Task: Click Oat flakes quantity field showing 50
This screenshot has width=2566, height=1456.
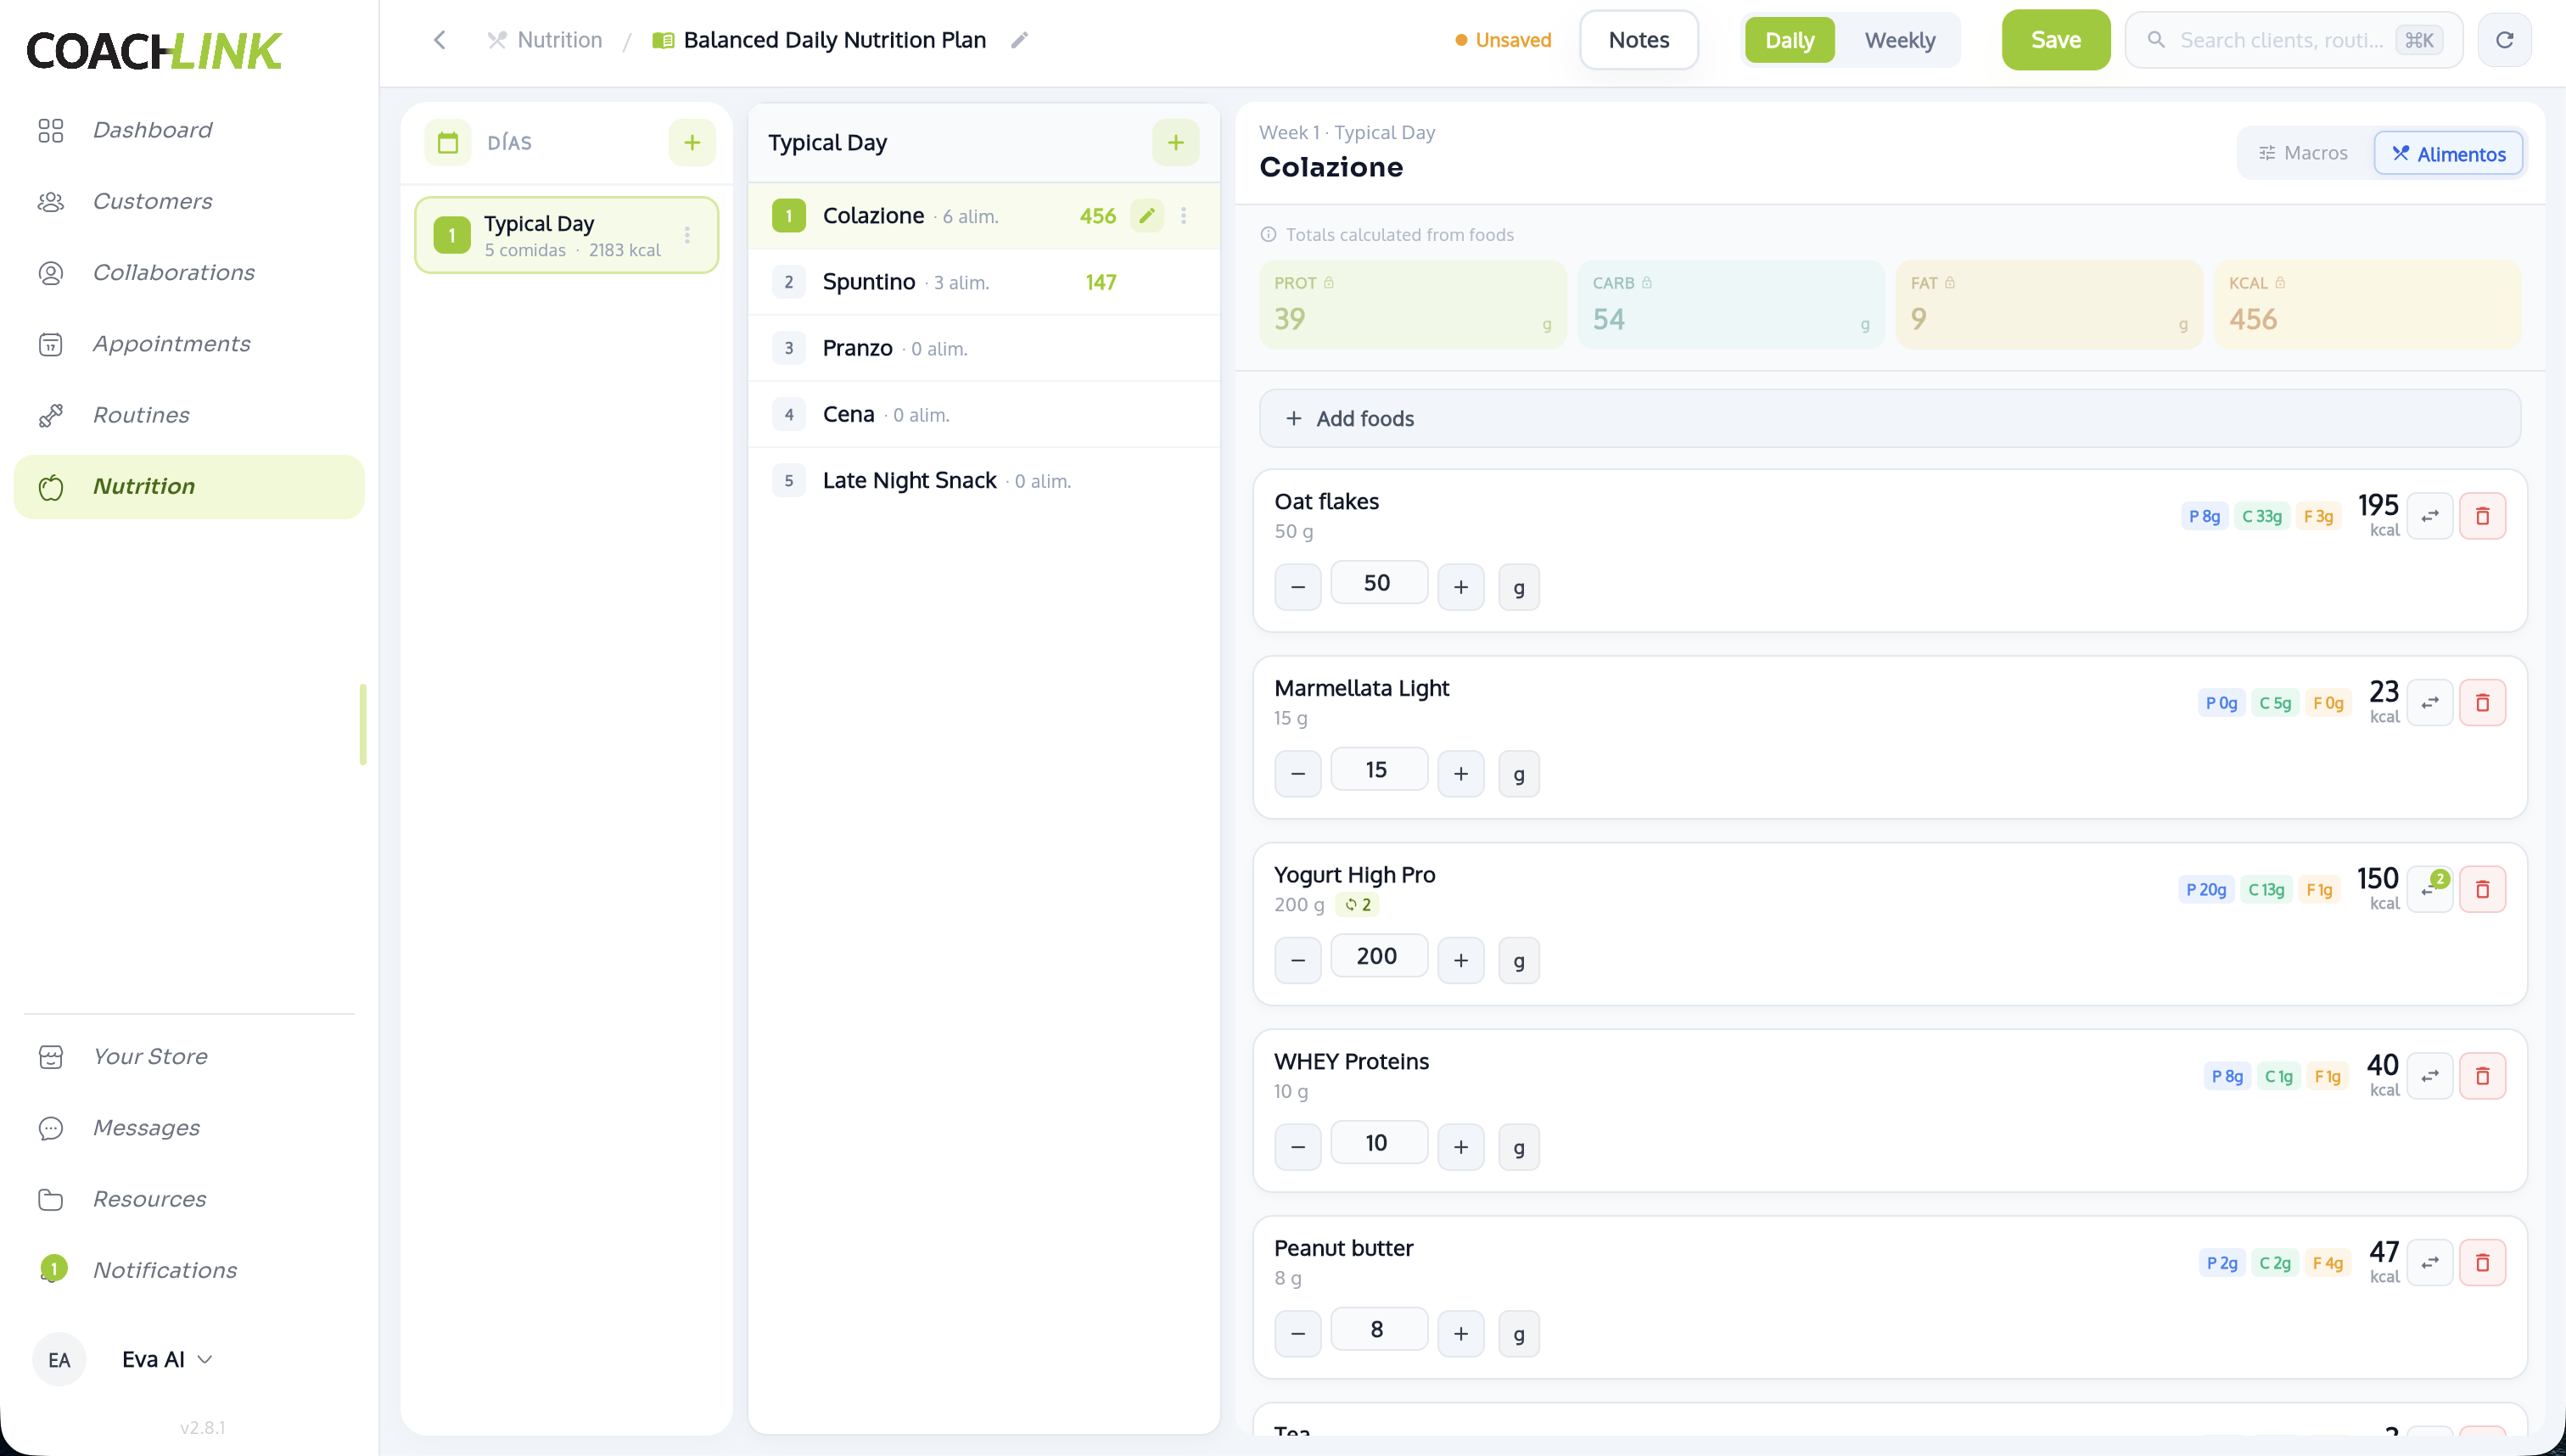Action: click(x=1378, y=583)
